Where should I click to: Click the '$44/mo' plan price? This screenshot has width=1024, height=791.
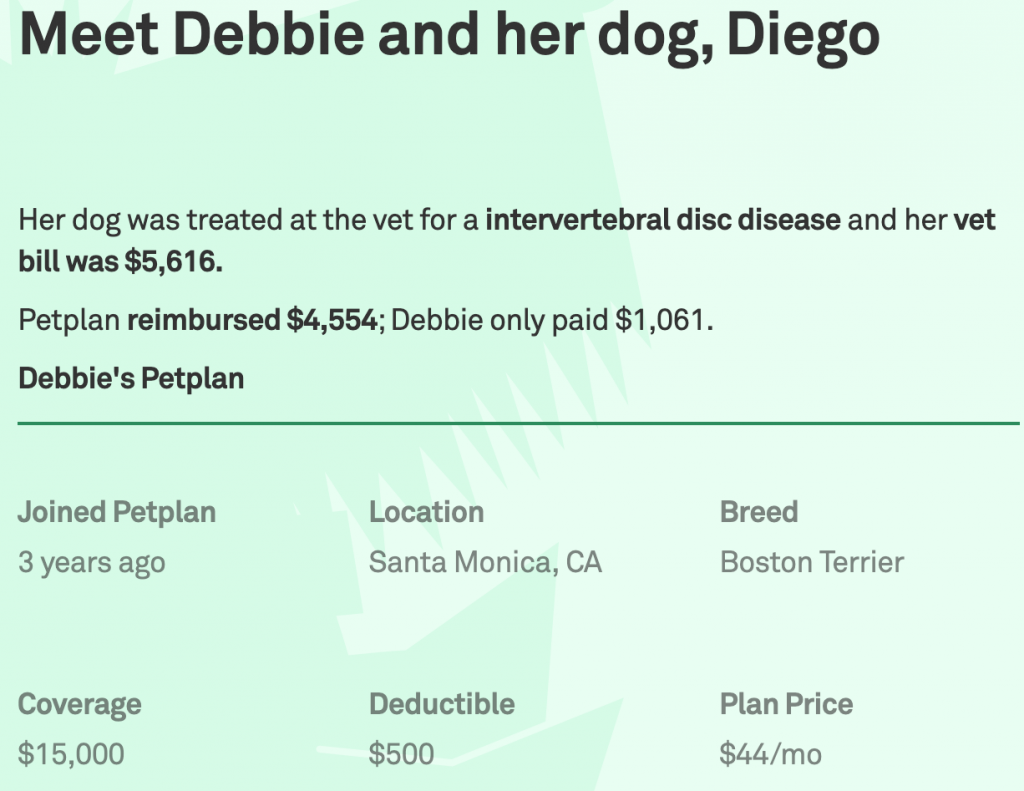pos(771,754)
